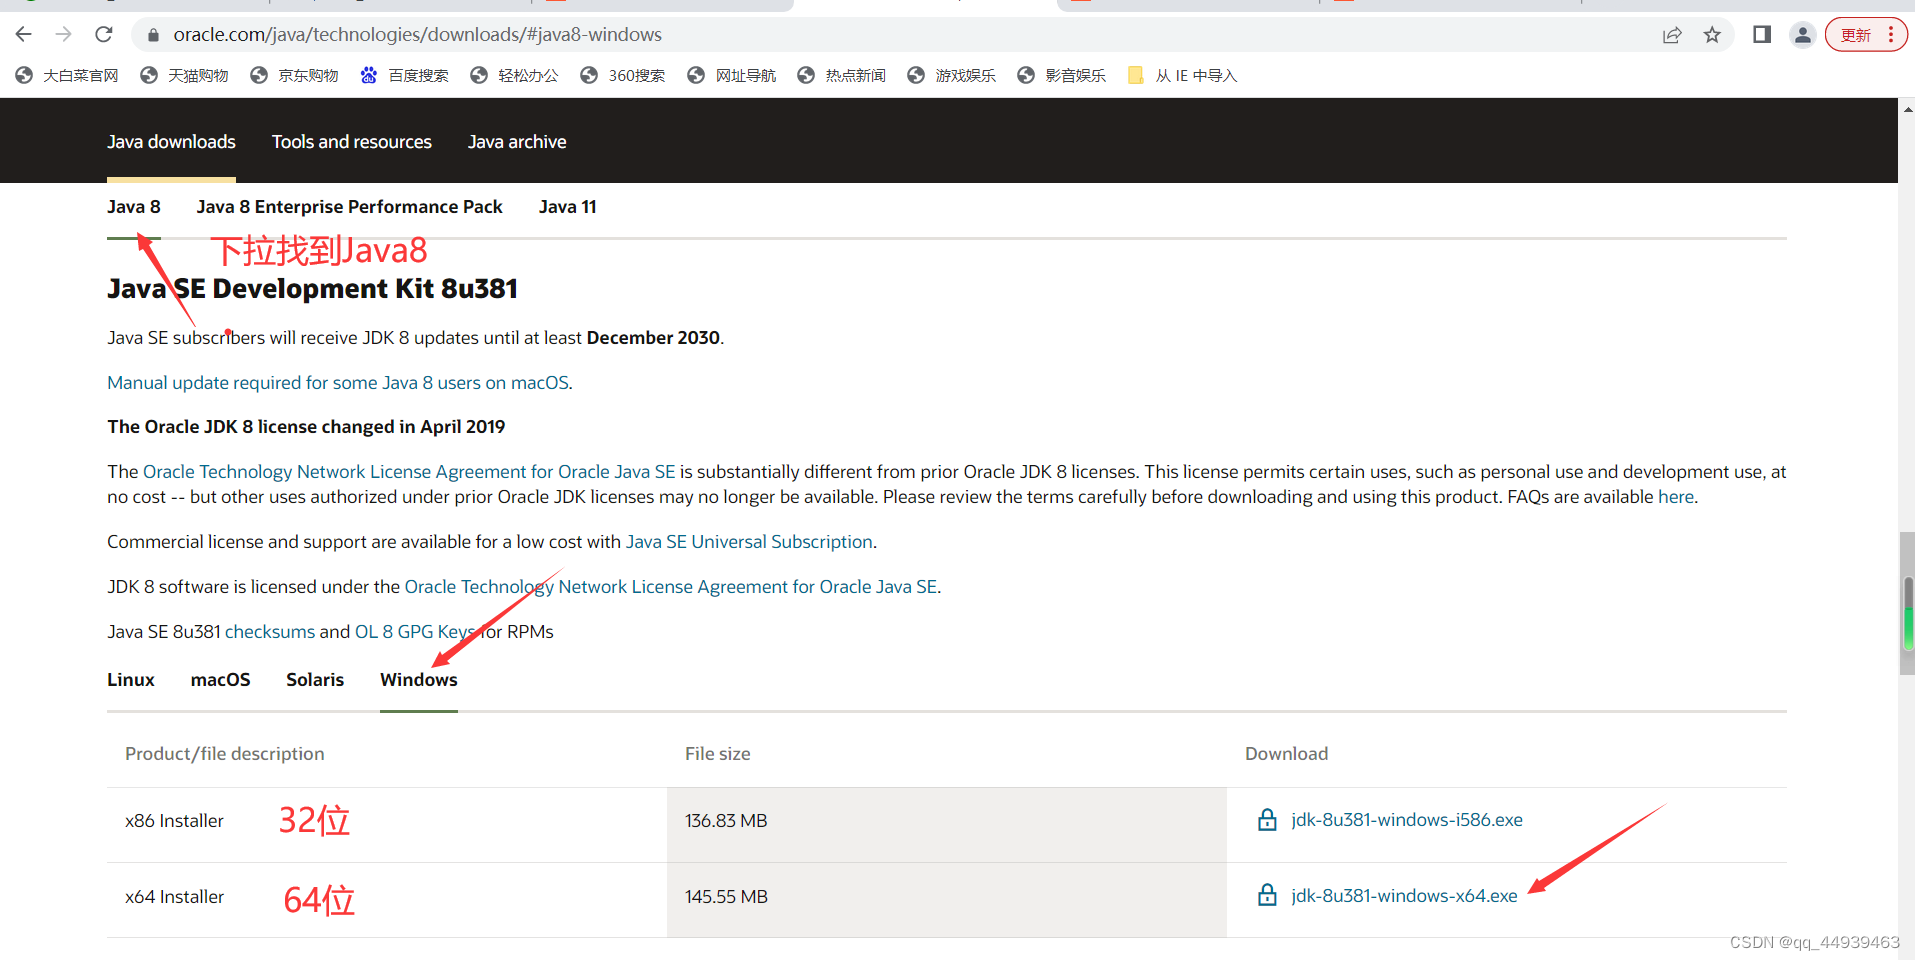Select the Solaris tab

tap(315, 680)
